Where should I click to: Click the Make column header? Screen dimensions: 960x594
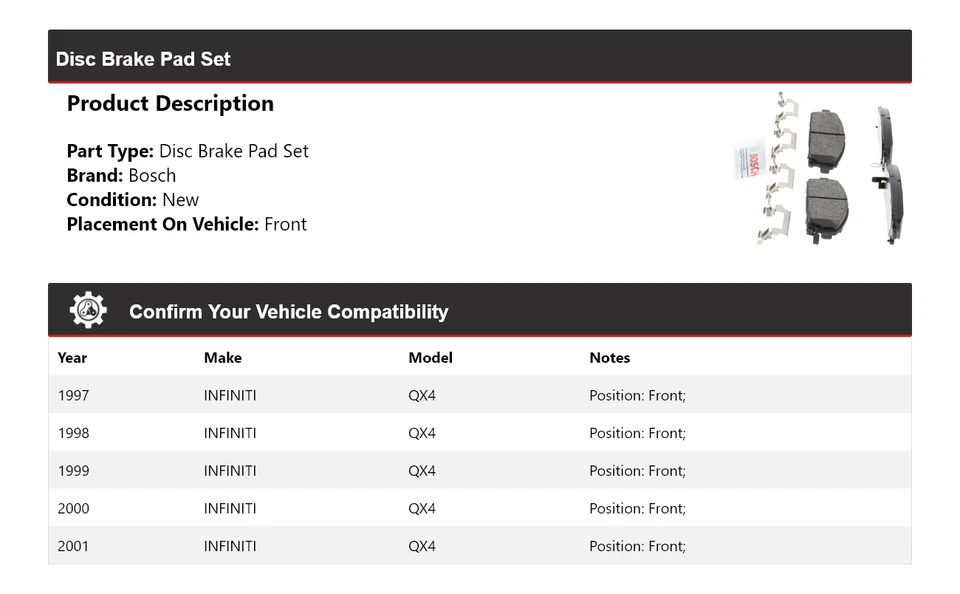click(222, 358)
